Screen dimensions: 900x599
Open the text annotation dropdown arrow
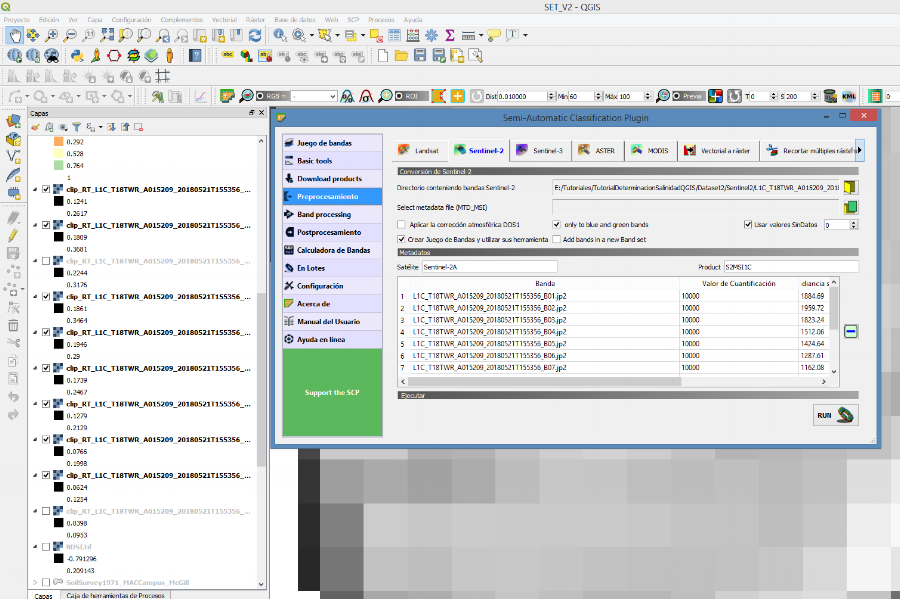(525, 36)
